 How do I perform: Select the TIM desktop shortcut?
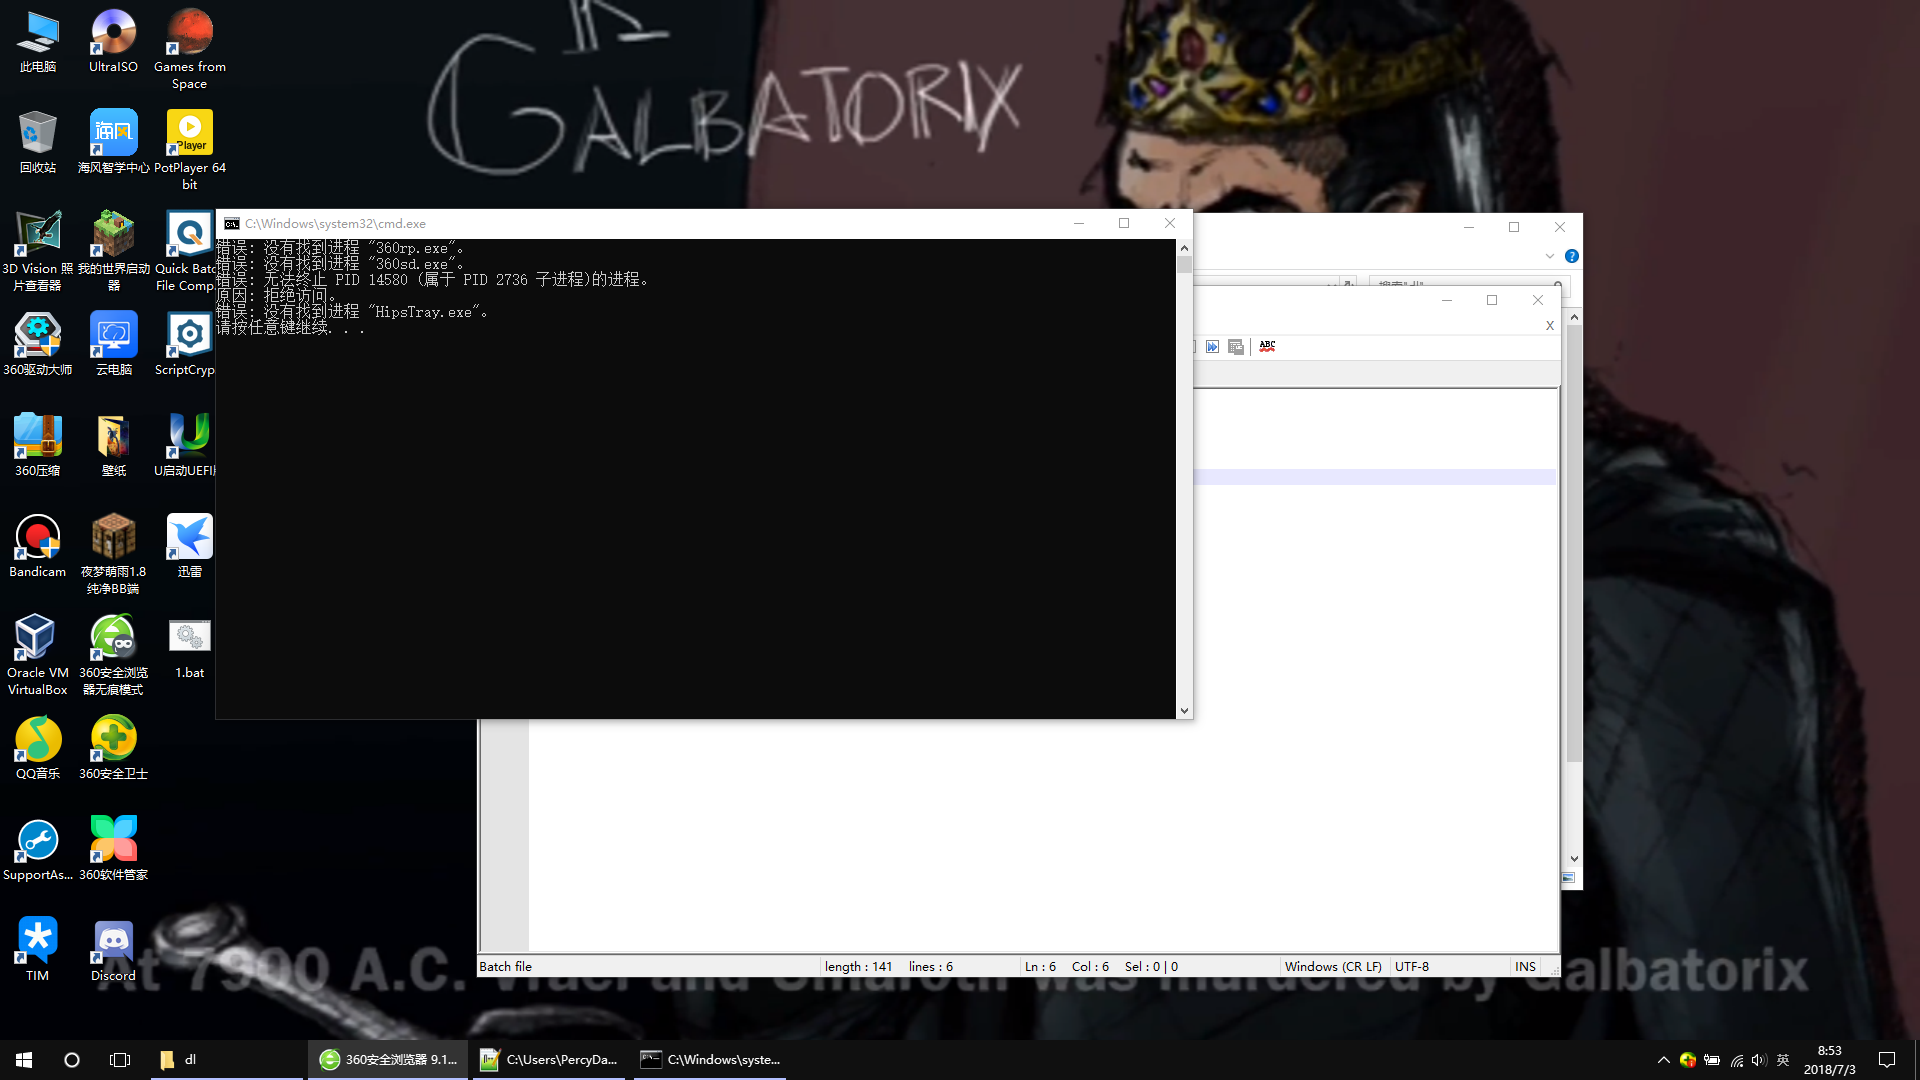click(38, 950)
